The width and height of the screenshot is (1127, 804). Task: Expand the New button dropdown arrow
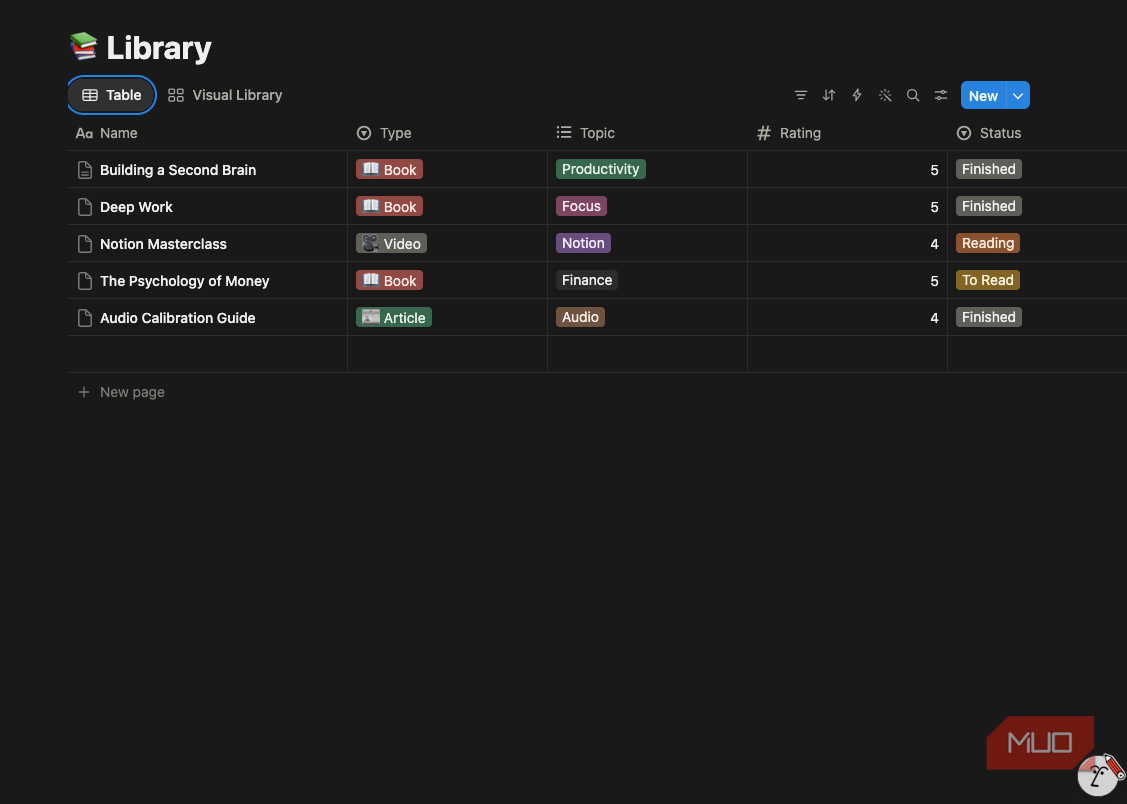point(1018,96)
